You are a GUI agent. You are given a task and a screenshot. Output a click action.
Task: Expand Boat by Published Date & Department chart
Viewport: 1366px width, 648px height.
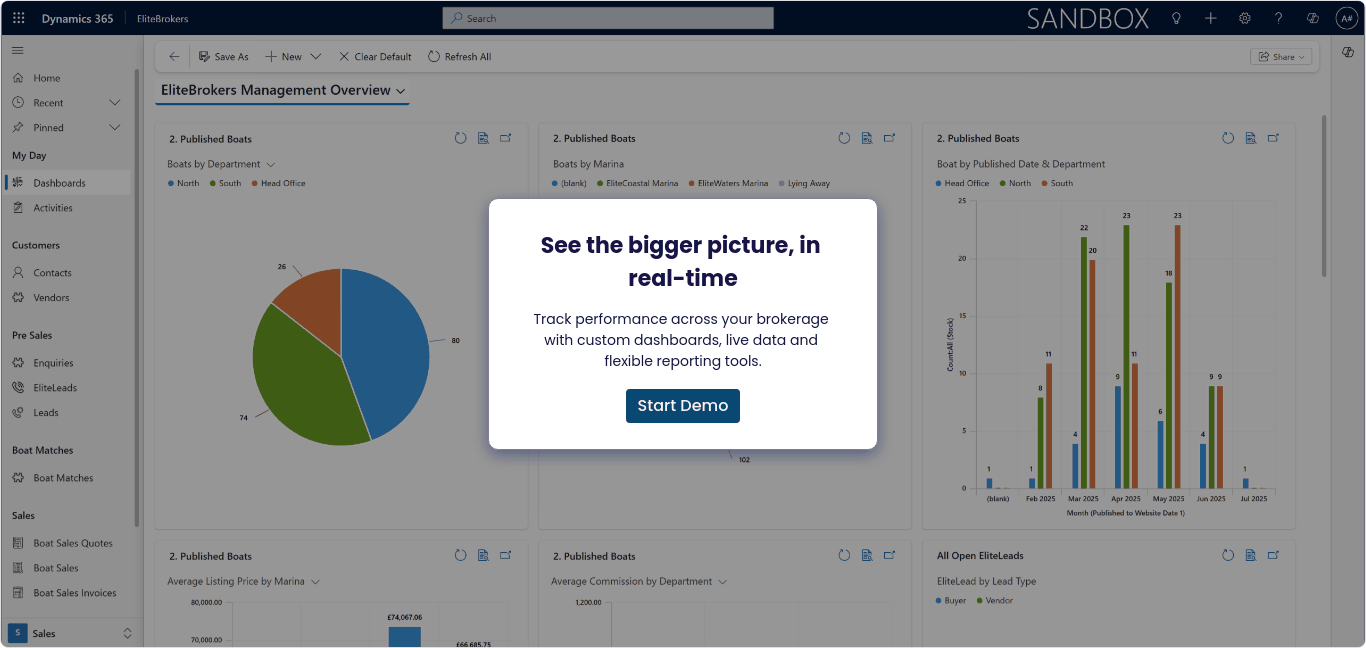point(1273,138)
